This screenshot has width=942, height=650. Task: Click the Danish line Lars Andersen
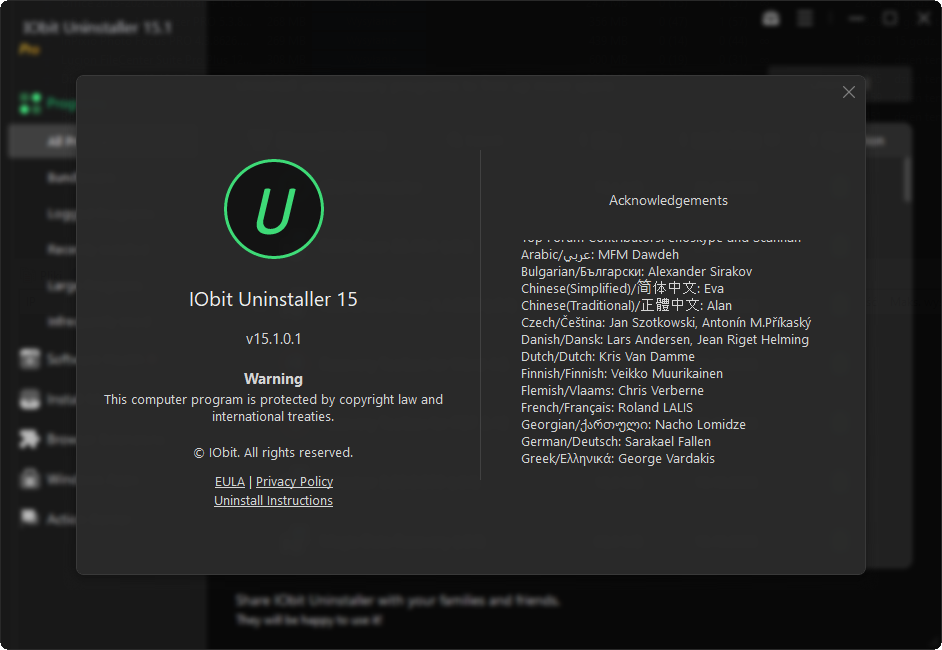point(664,339)
